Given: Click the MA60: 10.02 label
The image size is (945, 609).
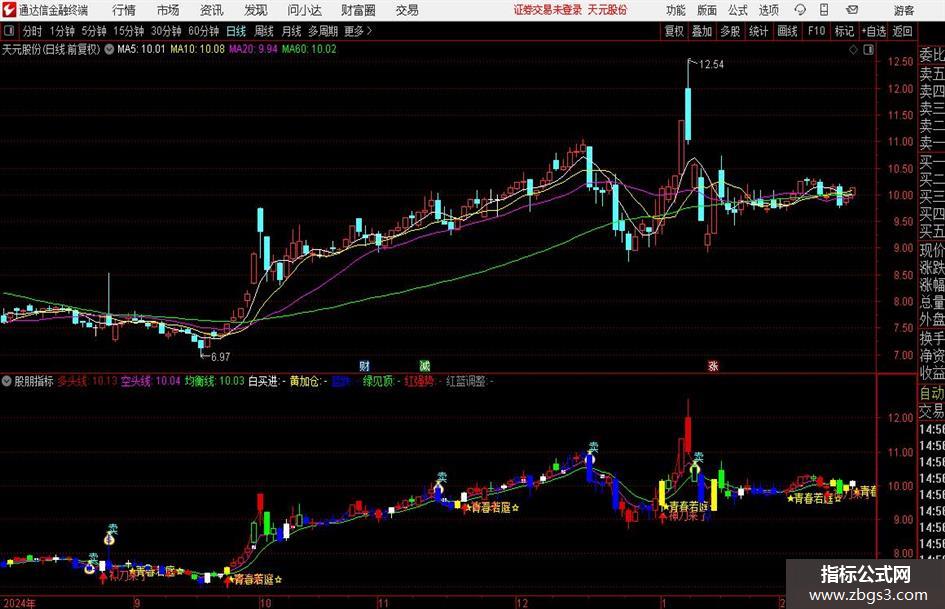Looking at the screenshot, I should click(x=309, y=49).
